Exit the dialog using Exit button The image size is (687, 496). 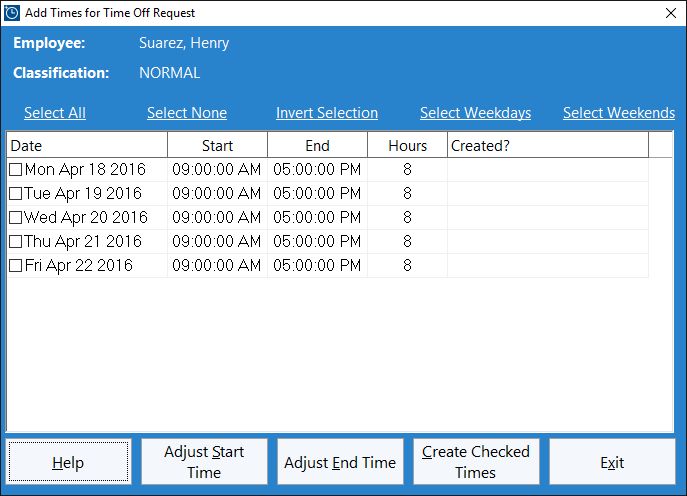(612, 462)
